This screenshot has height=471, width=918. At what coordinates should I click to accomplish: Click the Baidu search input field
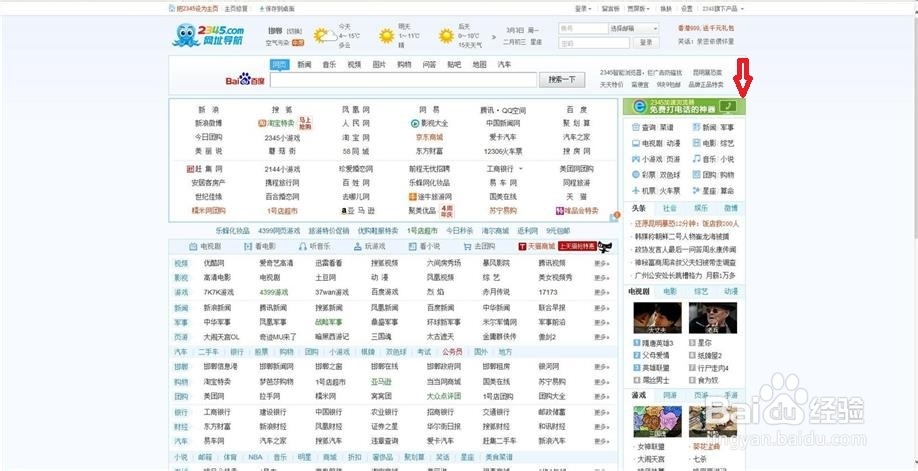[403, 80]
